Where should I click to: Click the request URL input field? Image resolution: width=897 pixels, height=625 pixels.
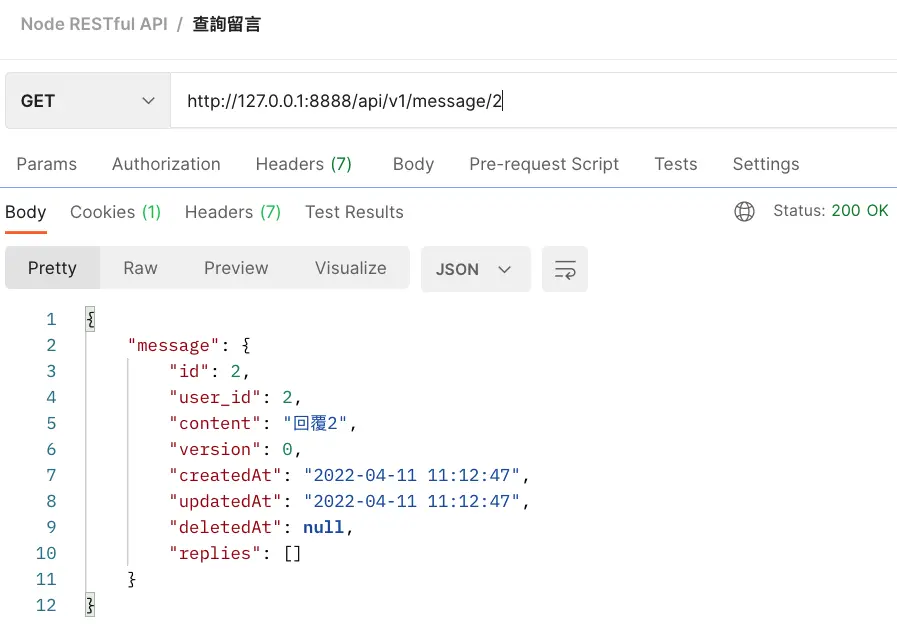(x=530, y=101)
